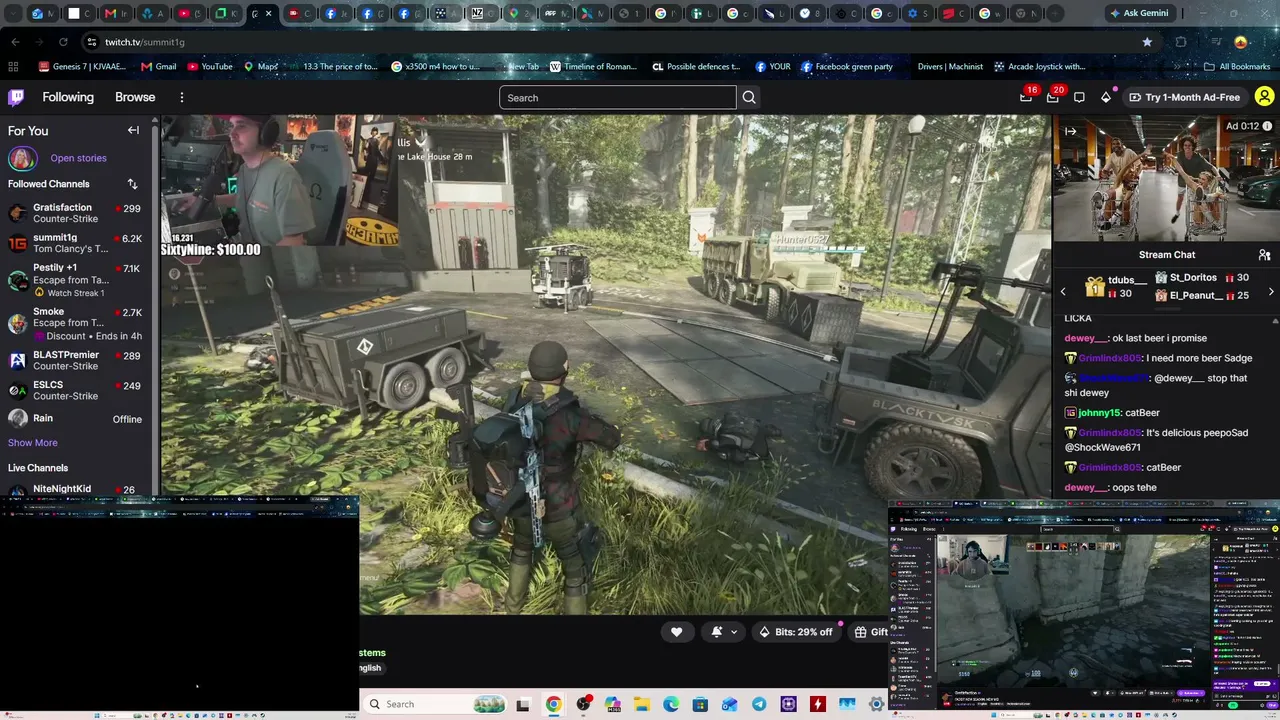Open the Chrome apps grid
This screenshot has height=720, width=1280.
pos(13,67)
